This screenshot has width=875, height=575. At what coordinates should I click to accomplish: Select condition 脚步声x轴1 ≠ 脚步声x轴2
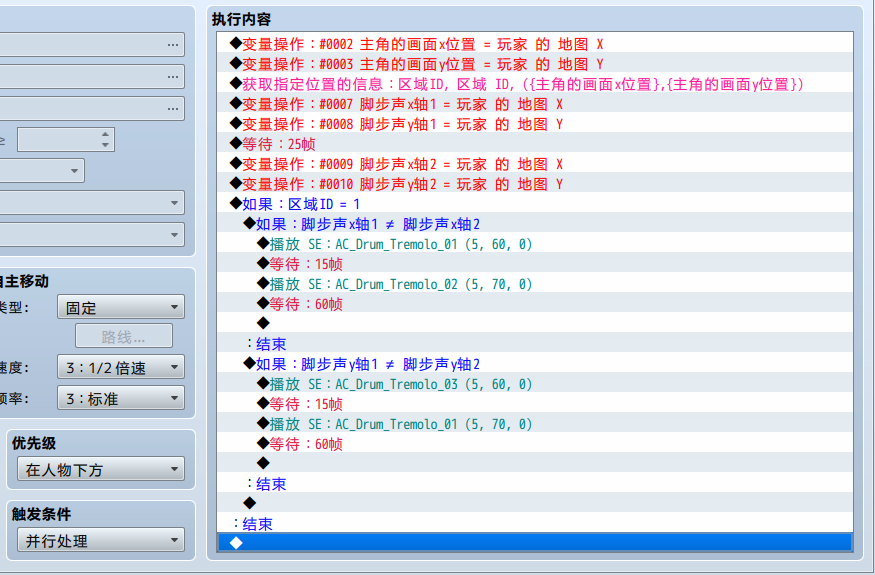pyautogui.click(x=535, y=224)
